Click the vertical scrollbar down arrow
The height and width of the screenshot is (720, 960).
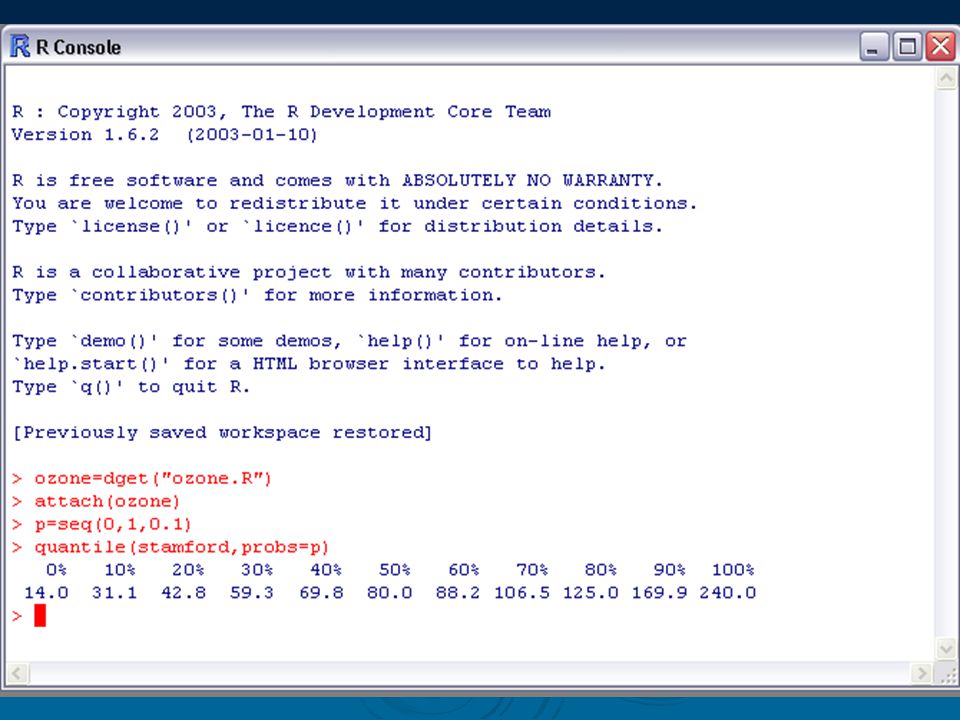point(946,648)
